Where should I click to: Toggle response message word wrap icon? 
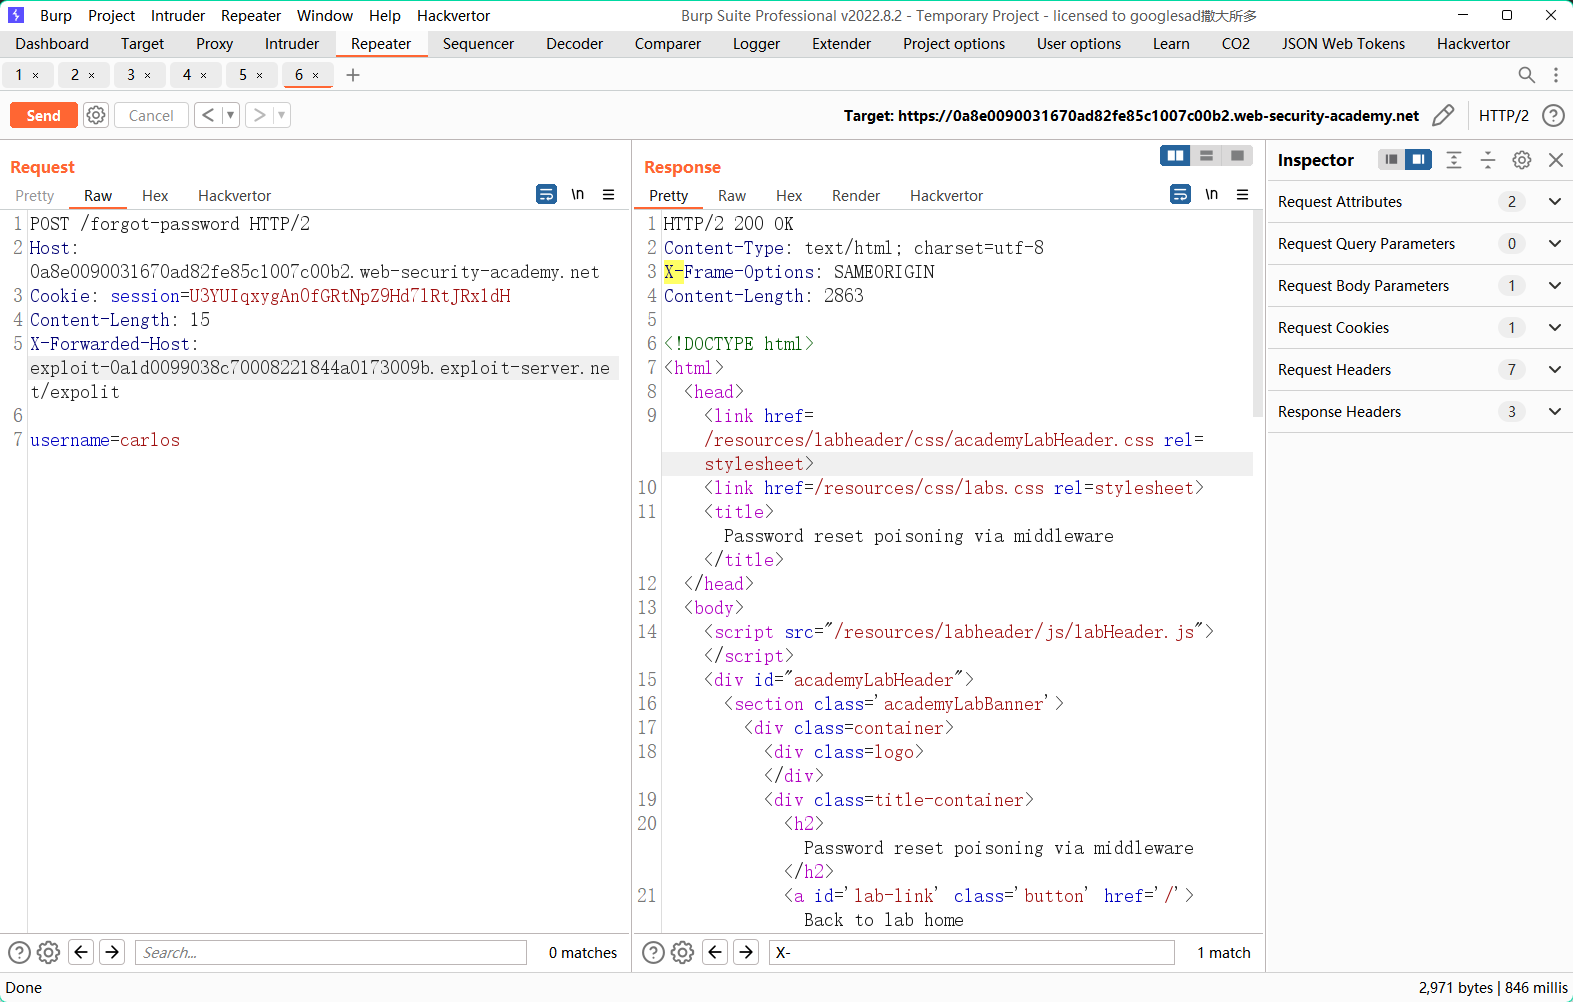pyautogui.click(x=1180, y=194)
